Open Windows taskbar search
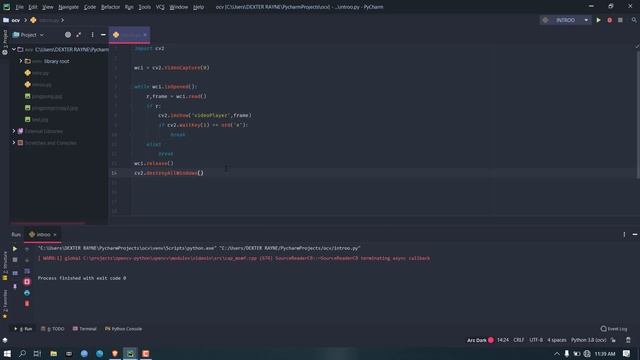 tap(22, 353)
